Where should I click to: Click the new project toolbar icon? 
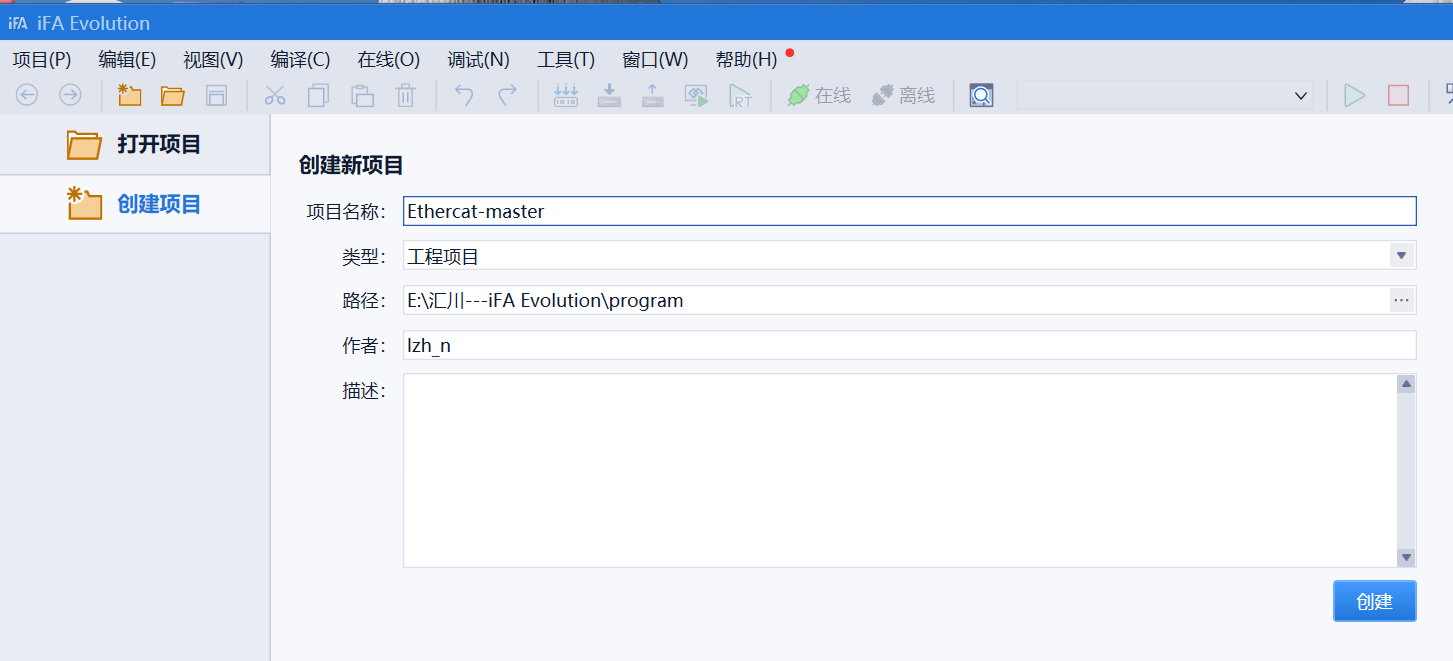tap(129, 96)
